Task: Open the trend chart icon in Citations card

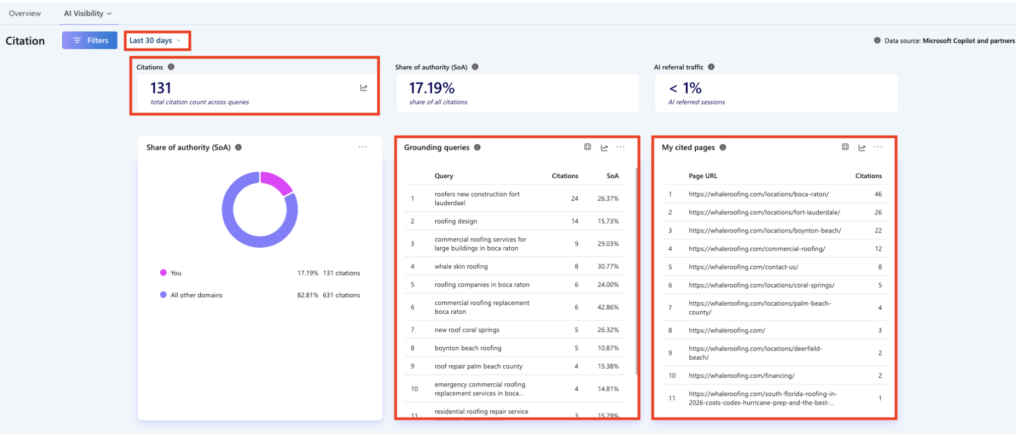Action: click(364, 87)
